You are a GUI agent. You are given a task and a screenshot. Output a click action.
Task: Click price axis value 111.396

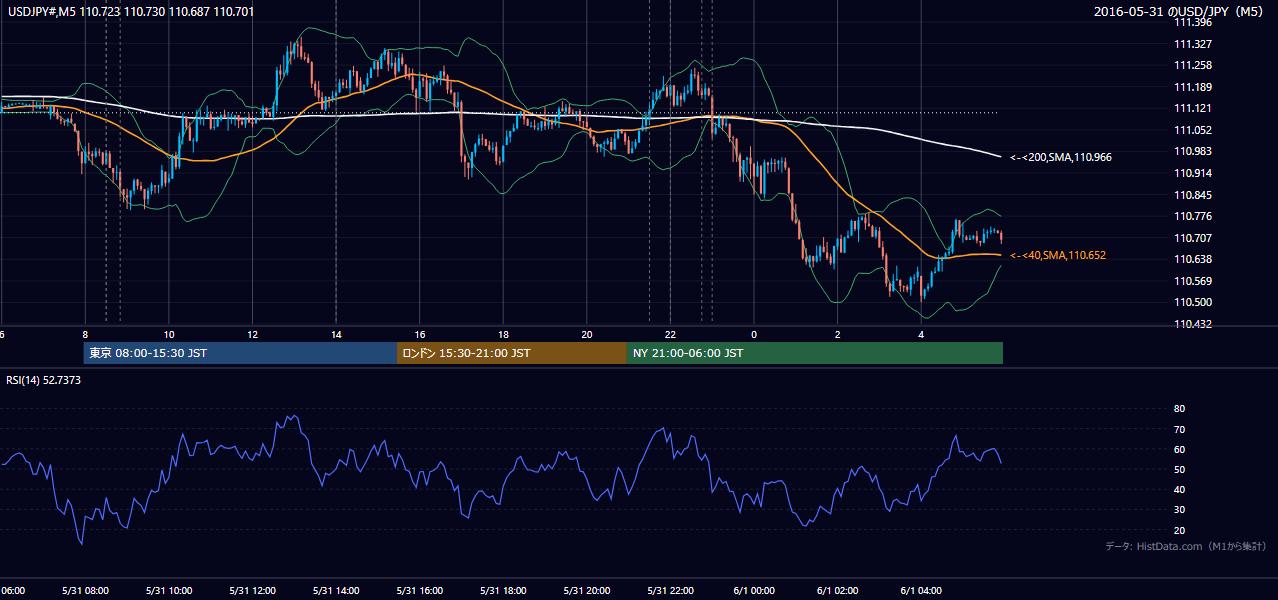[x=1191, y=22]
